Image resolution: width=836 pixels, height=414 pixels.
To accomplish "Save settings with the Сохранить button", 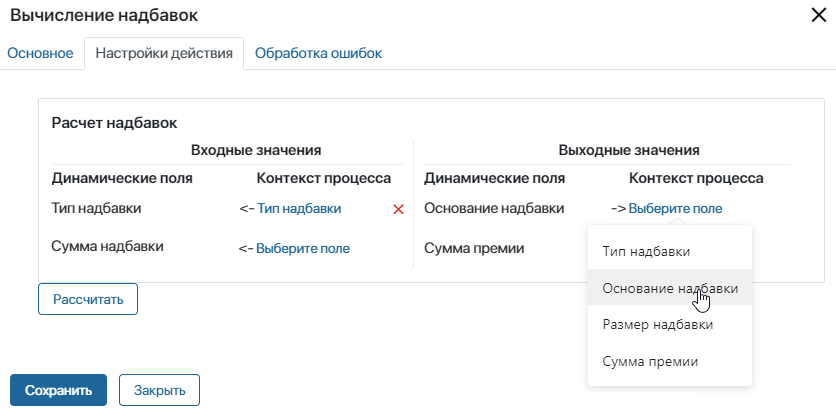I will tap(58, 390).
